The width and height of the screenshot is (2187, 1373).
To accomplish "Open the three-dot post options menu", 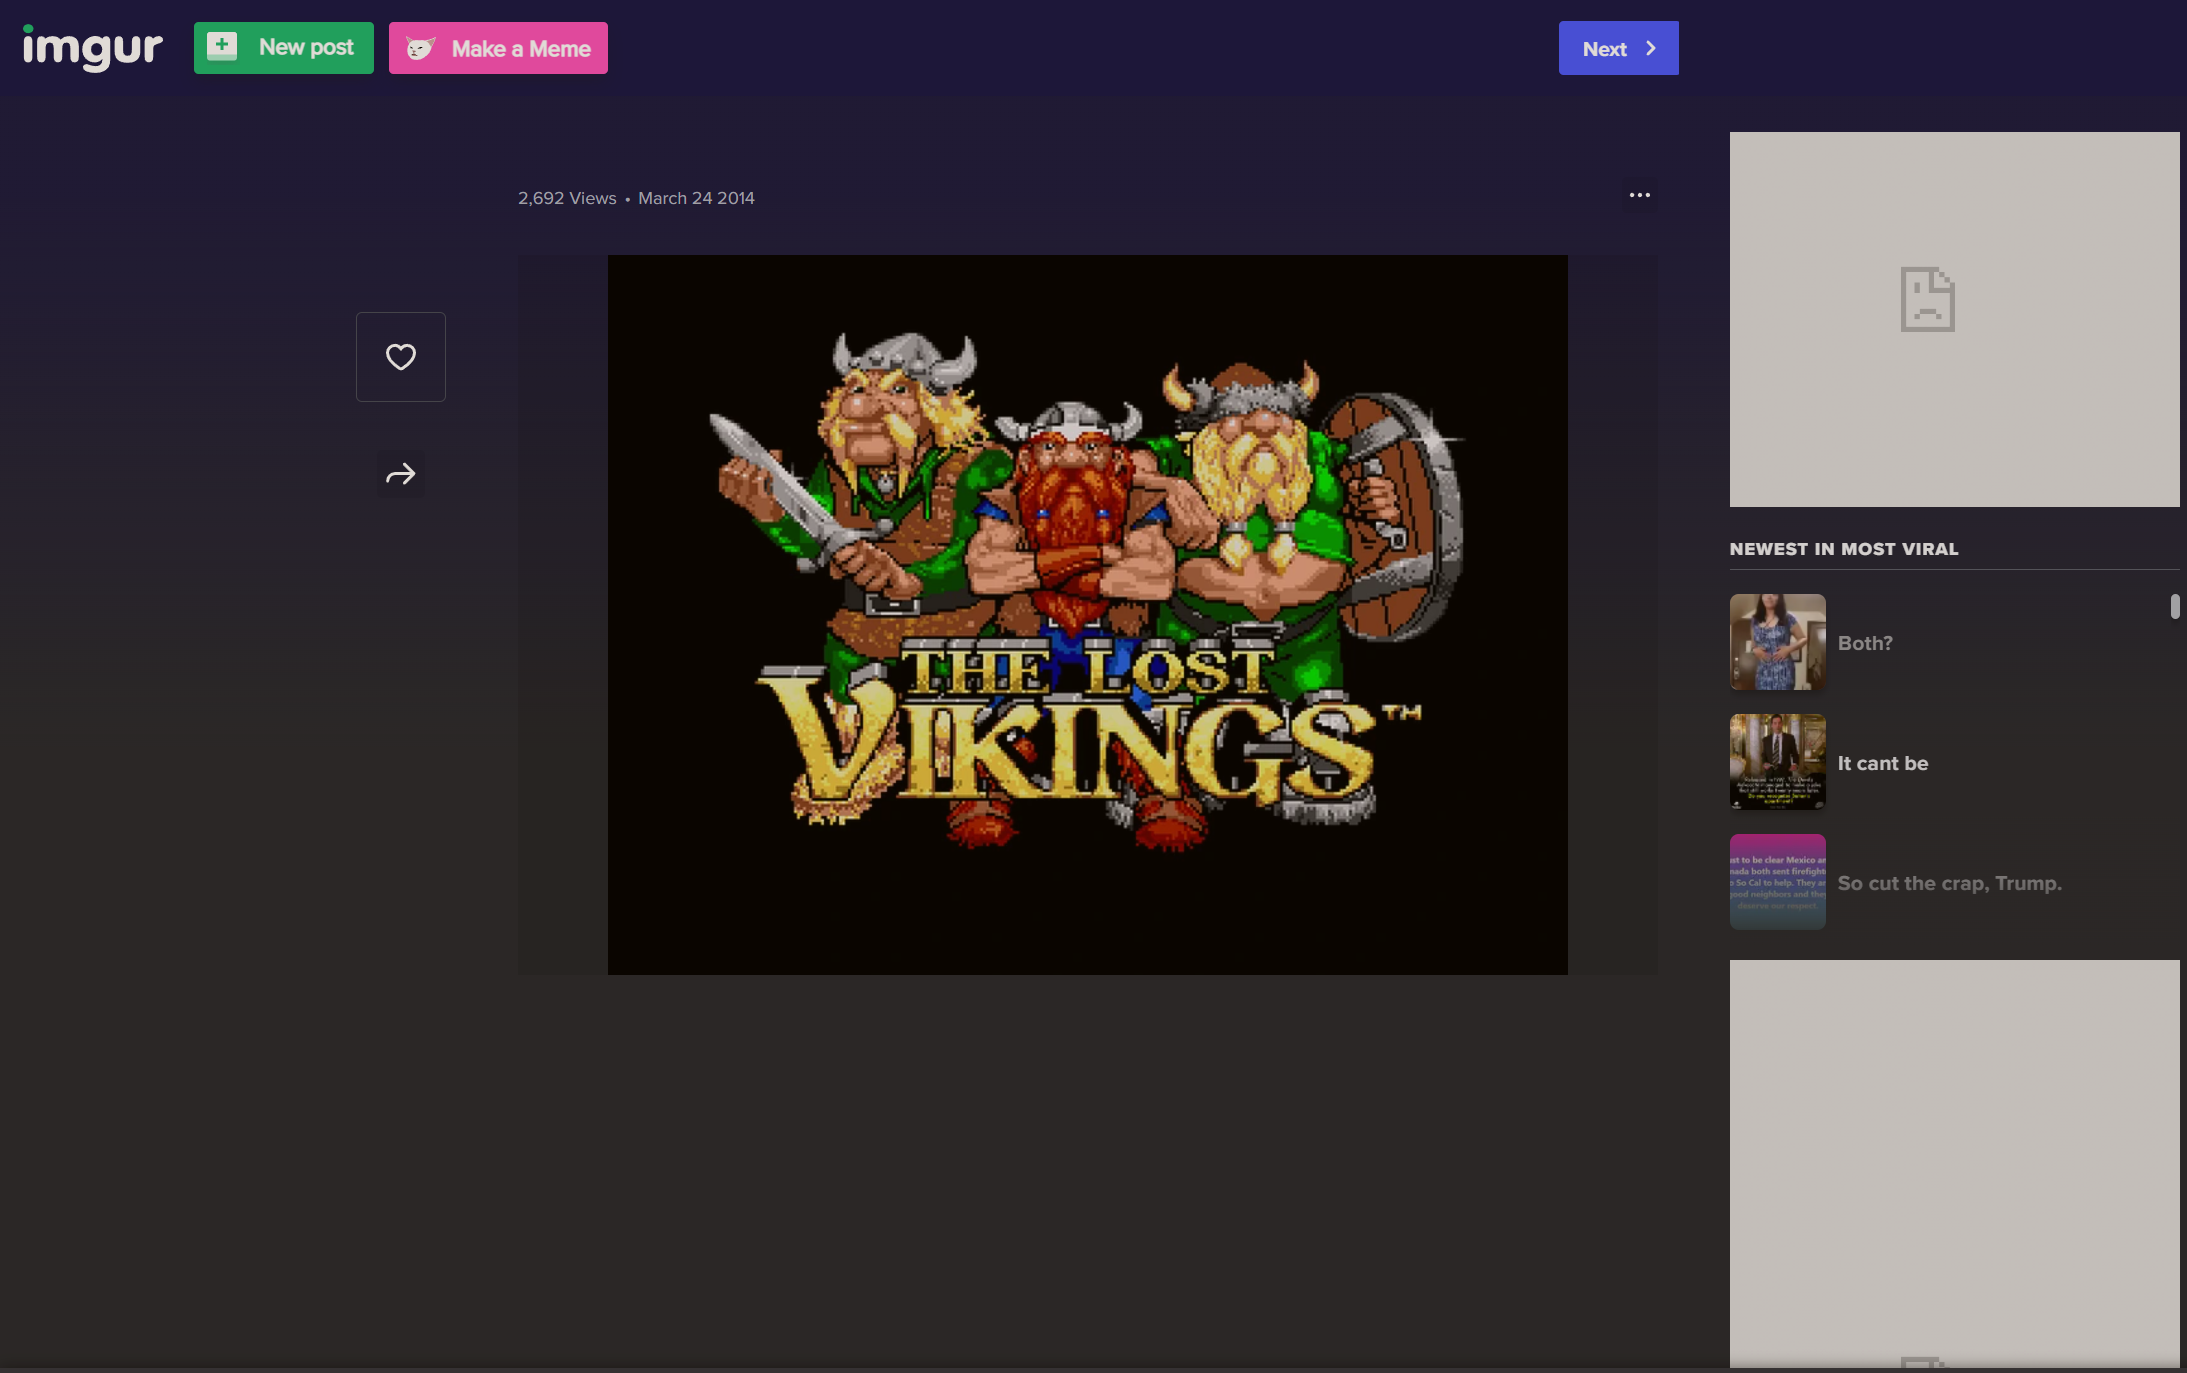I will (x=1639, y=195).
